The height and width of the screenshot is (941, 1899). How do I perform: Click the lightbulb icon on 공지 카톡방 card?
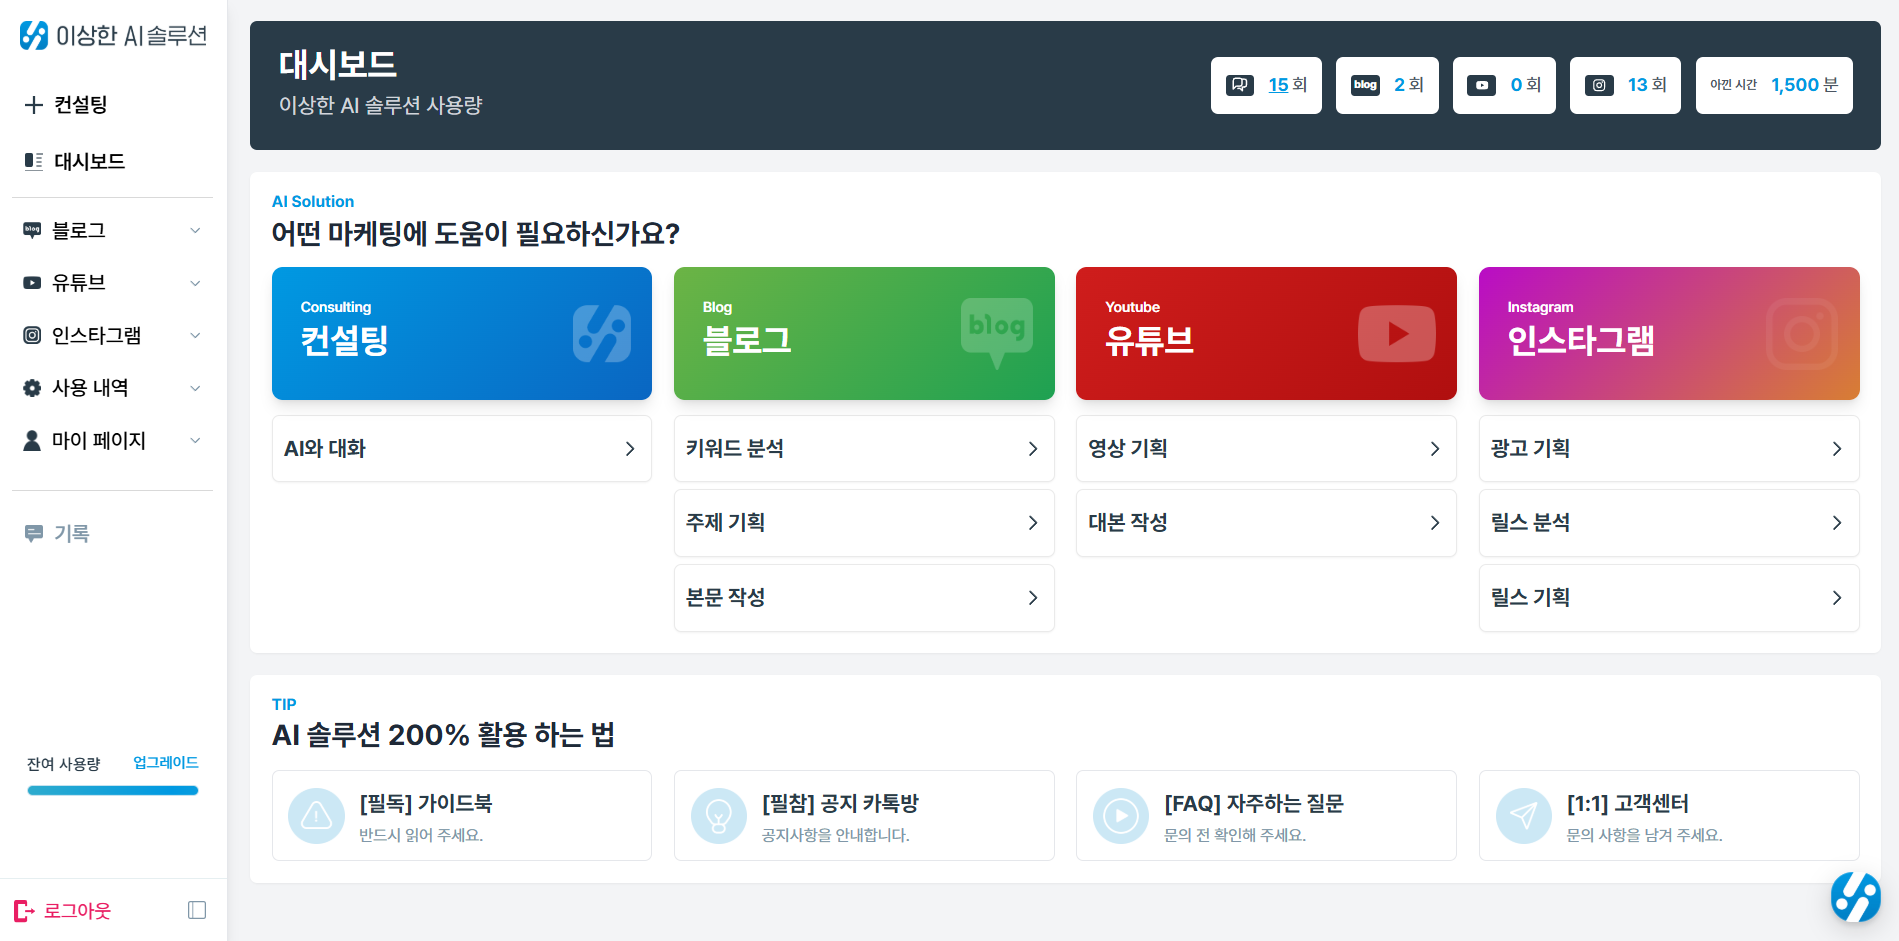pyautogui.click(x=719, y=816)
